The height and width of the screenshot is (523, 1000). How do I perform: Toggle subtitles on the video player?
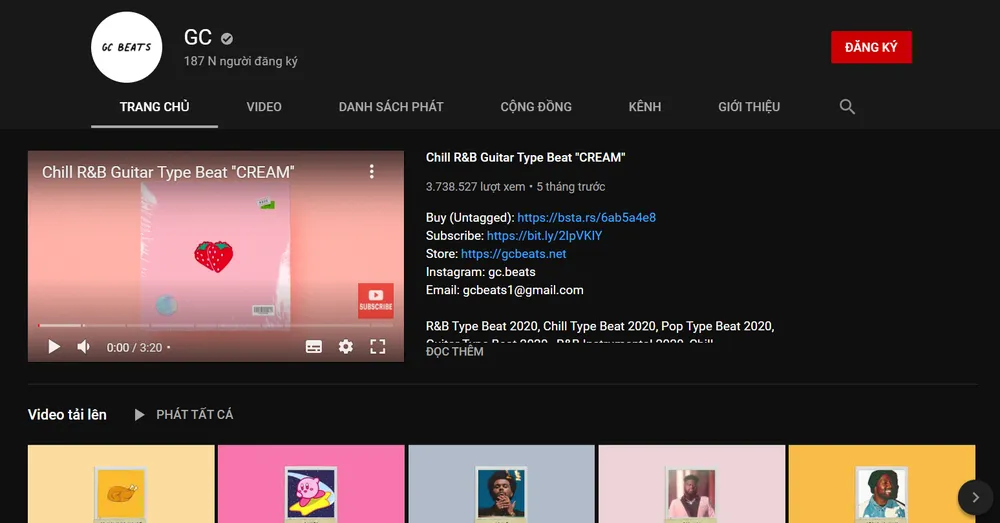pyautogui.click(x=314, y=347)
